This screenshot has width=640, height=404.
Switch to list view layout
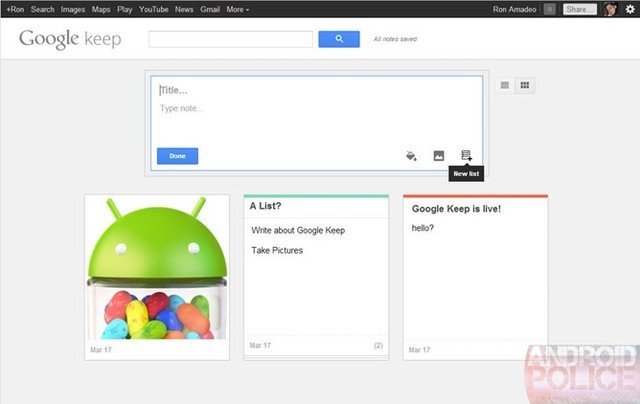tap(505, 86)
